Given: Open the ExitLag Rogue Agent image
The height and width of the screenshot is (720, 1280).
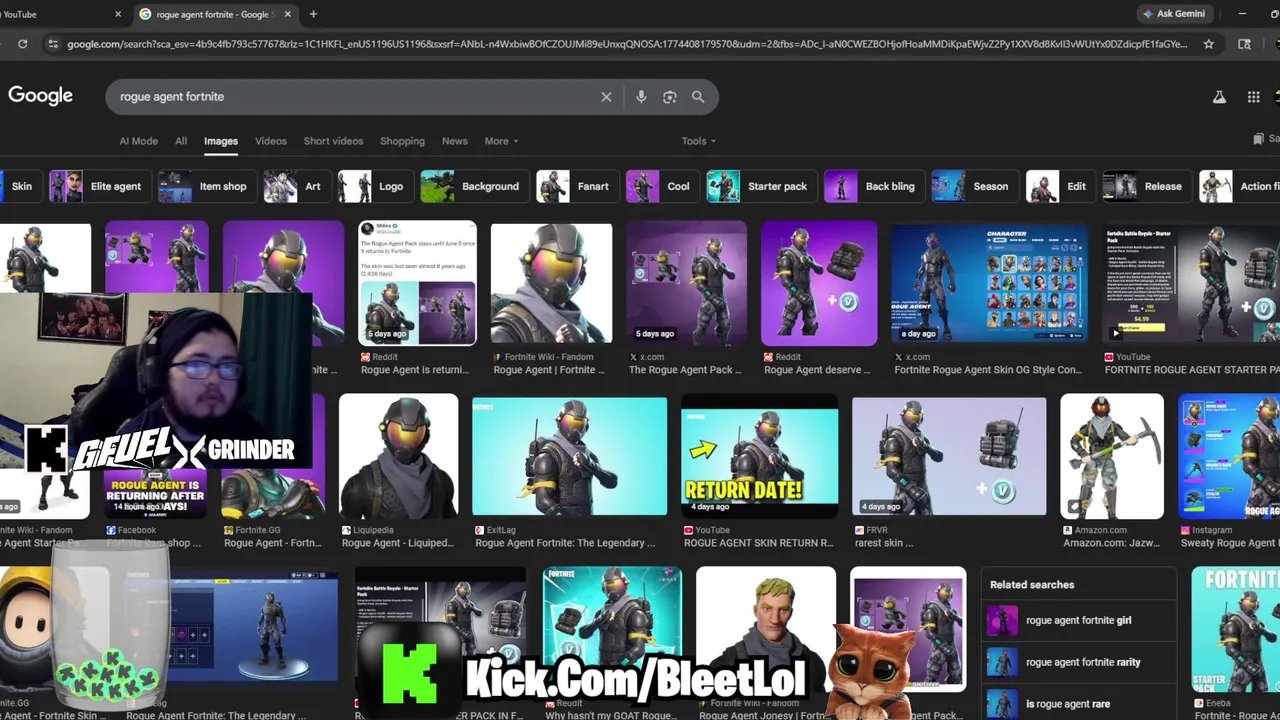Looking at the screenshot, I should coord(570,456).
